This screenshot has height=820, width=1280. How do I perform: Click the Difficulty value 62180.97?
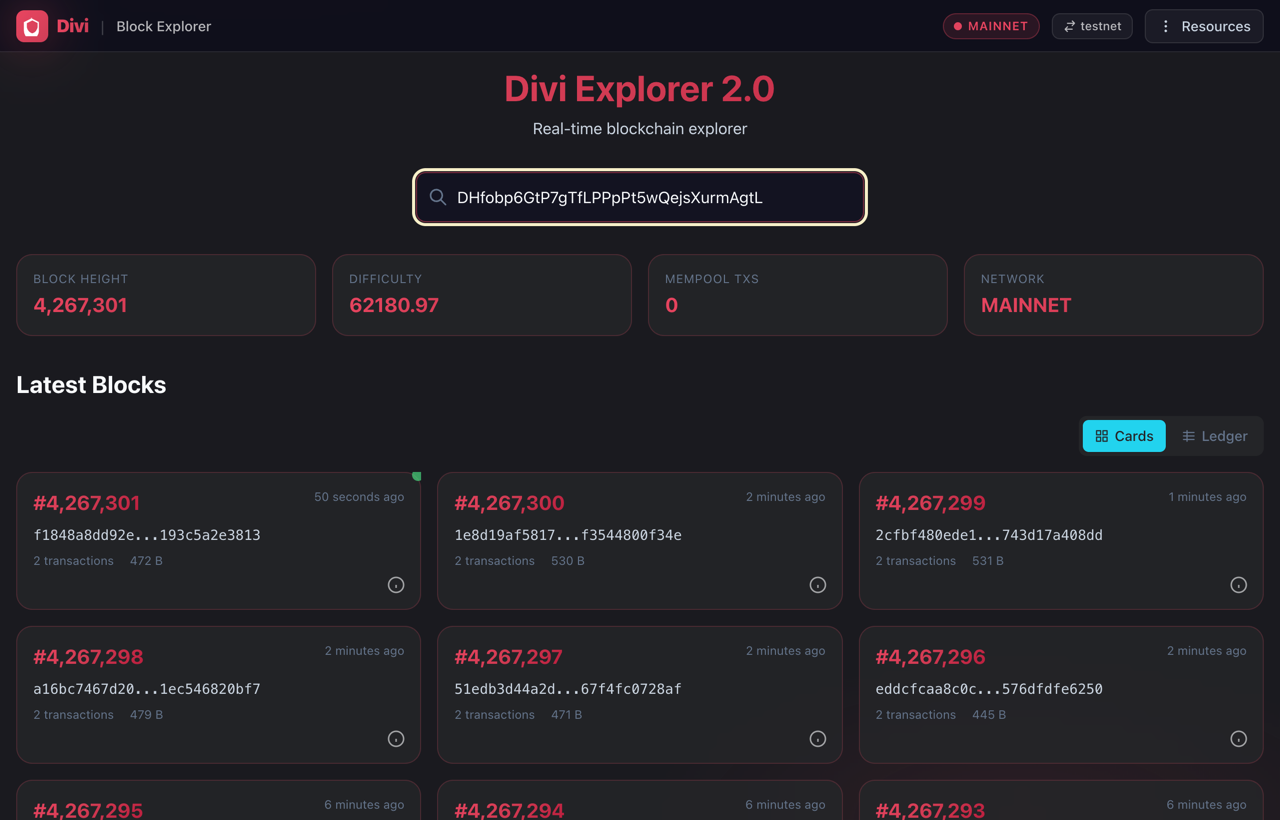[x=394, y=305]
